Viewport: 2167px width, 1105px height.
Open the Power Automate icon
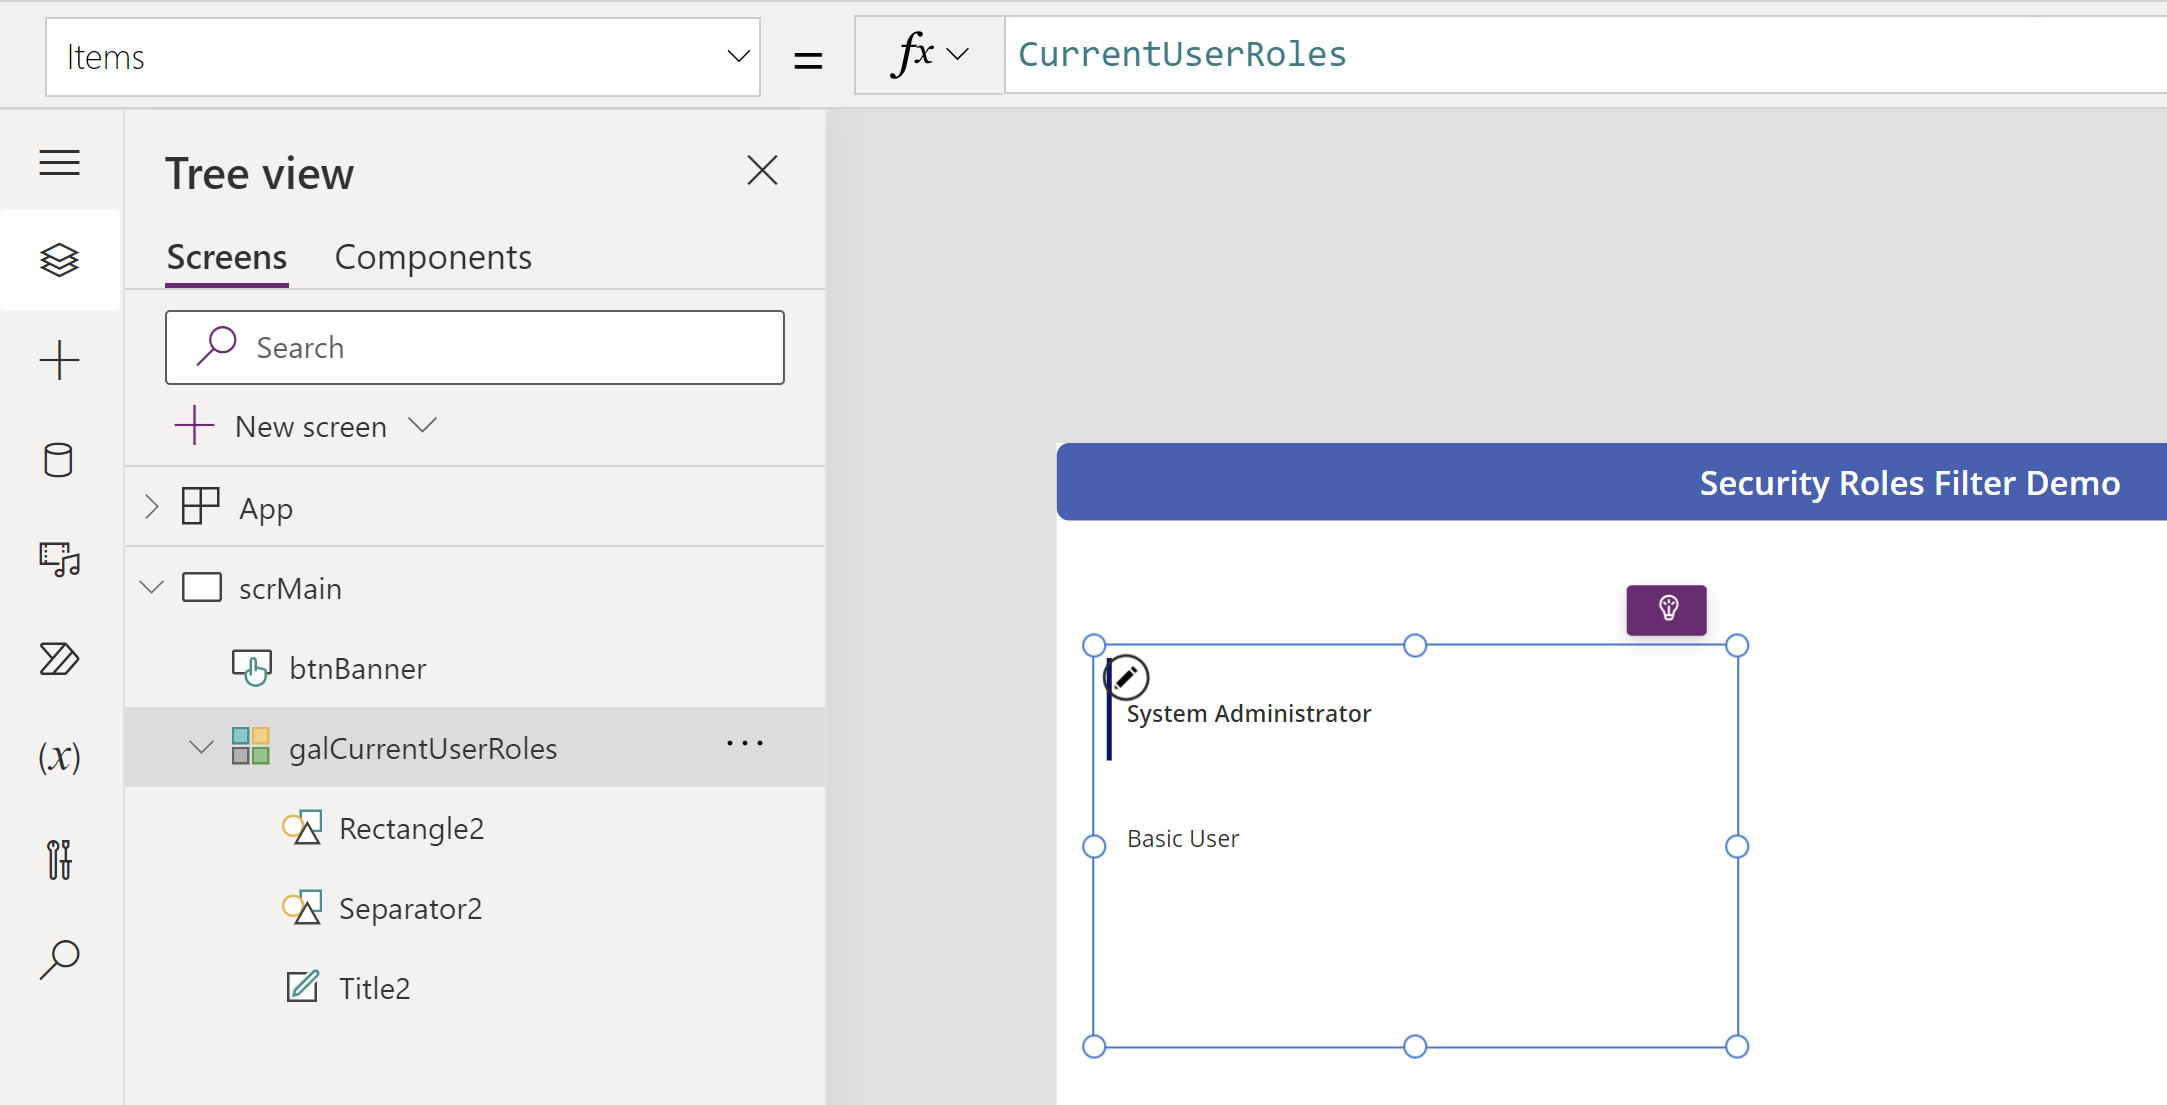coord(60,659)
